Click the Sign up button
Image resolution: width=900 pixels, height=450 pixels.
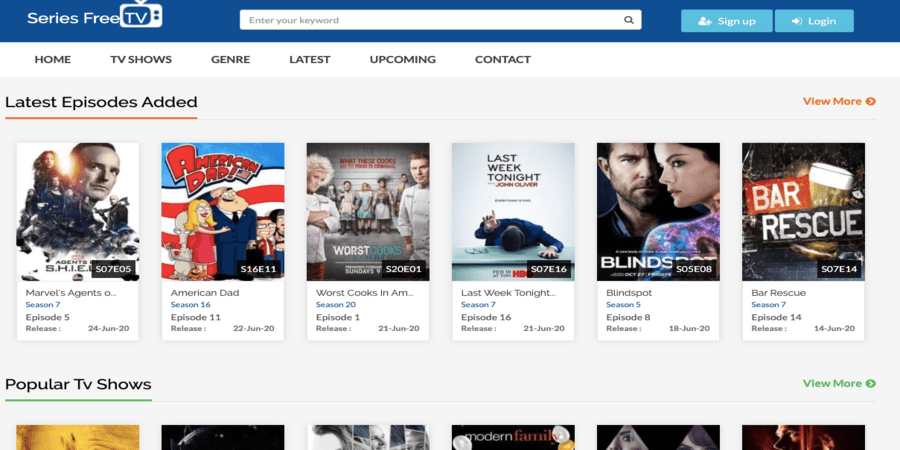pyautogui.click(x=727, y=21)
